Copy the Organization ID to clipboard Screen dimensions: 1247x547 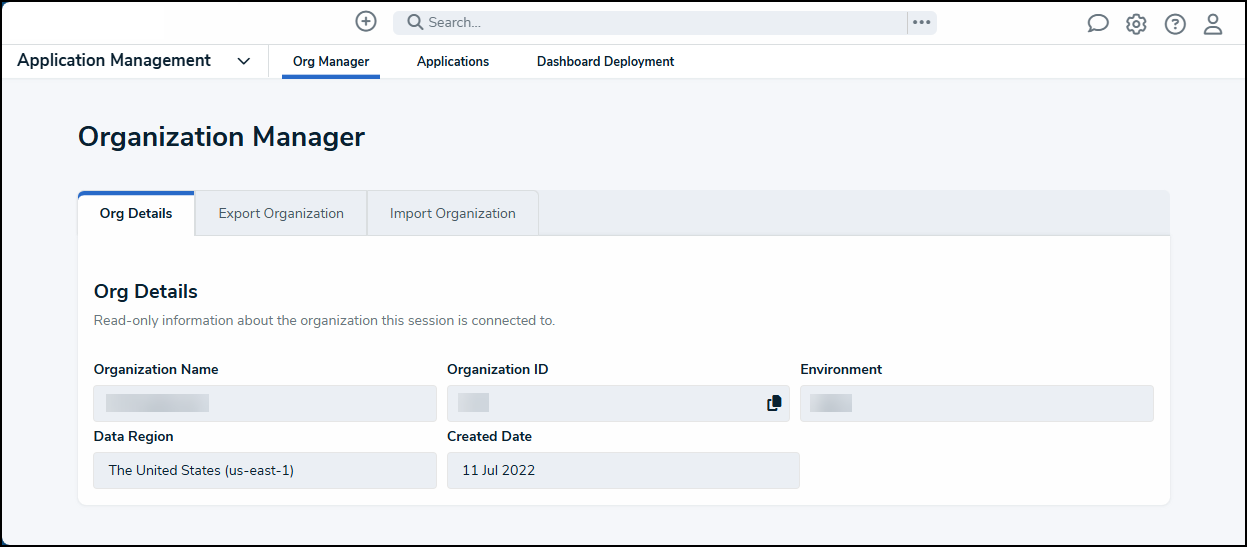(x=774, y=403)
